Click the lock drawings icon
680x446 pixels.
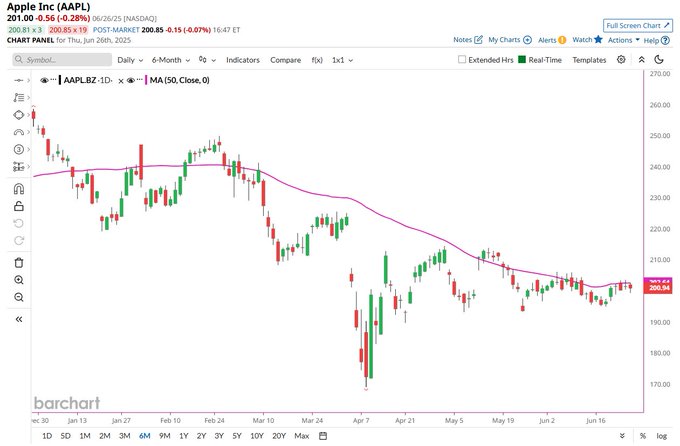(x=18, y=205)
